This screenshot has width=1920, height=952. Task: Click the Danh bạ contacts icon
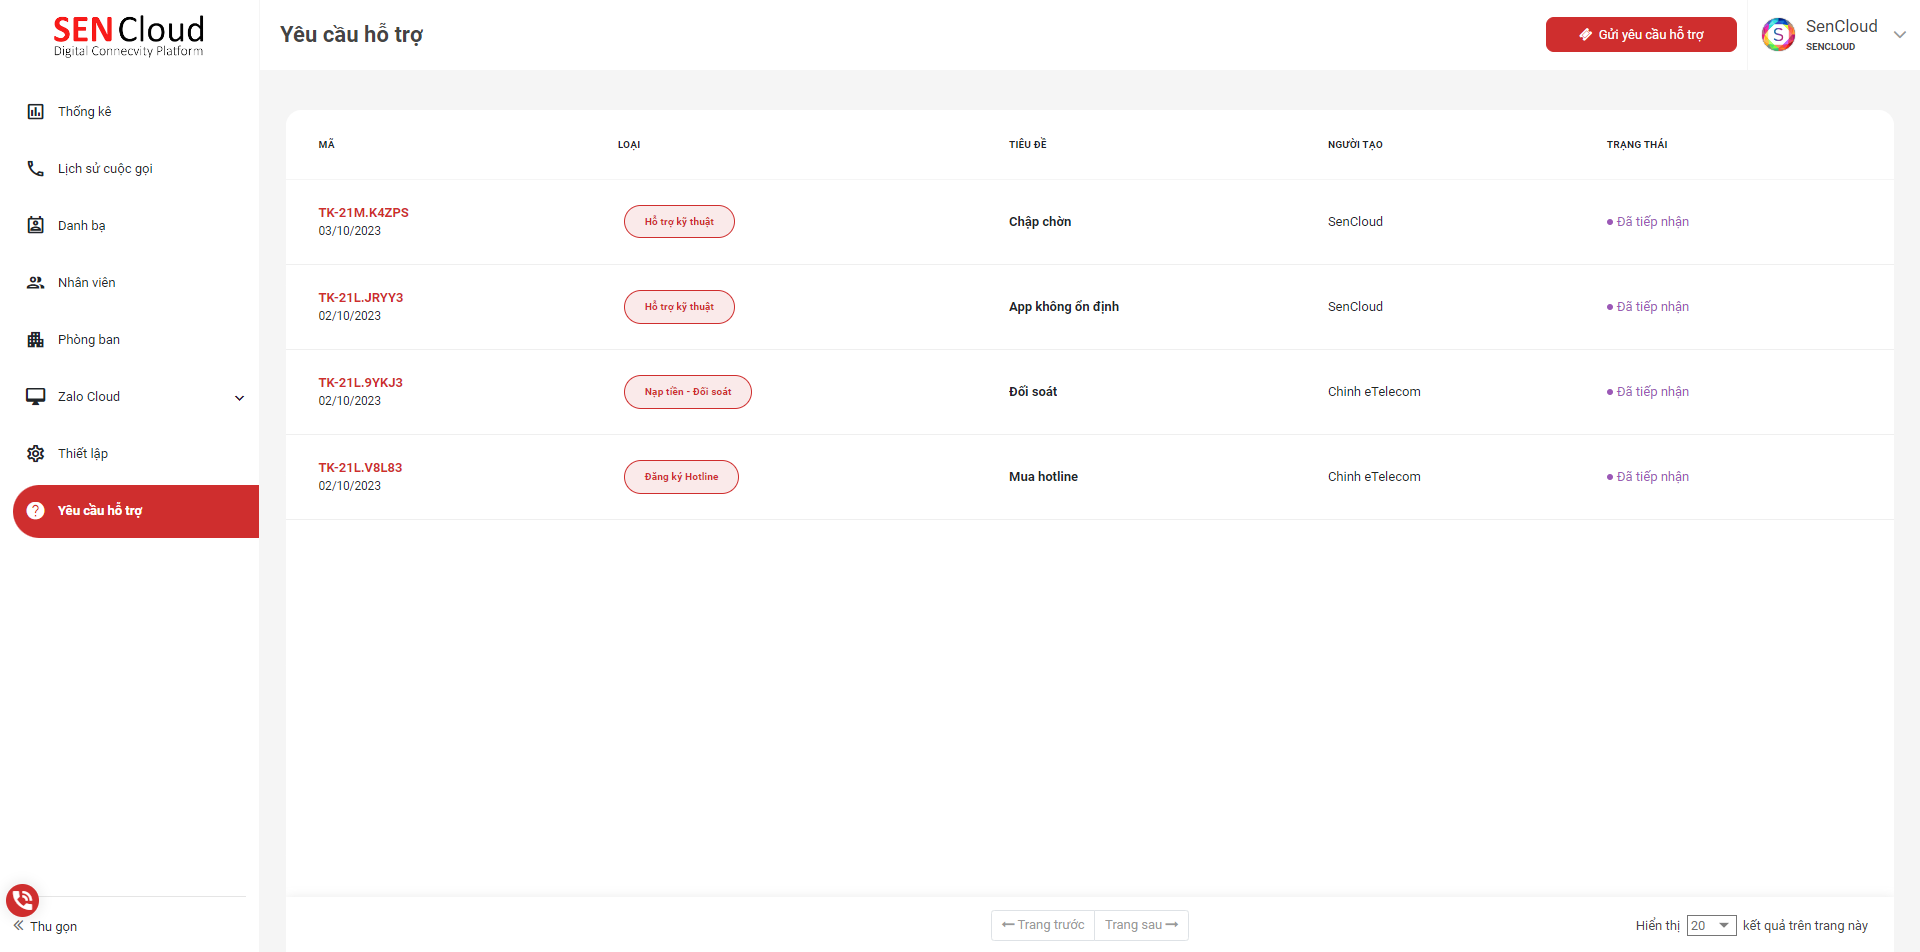pos(36,226)
